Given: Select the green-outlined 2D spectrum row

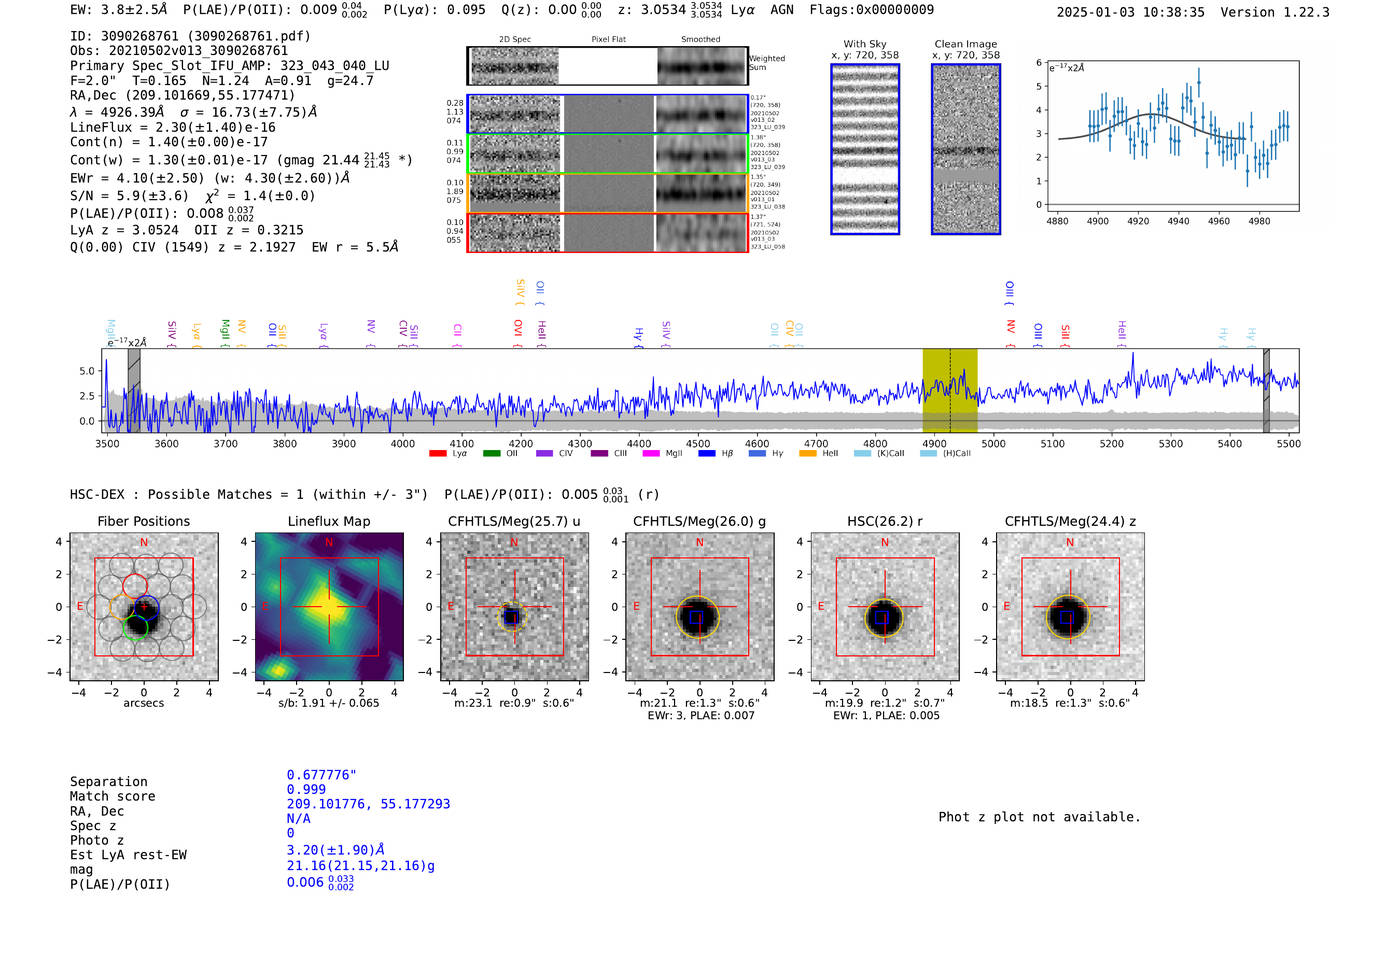Looking at the screenshot, I should (x=608, y=154).
